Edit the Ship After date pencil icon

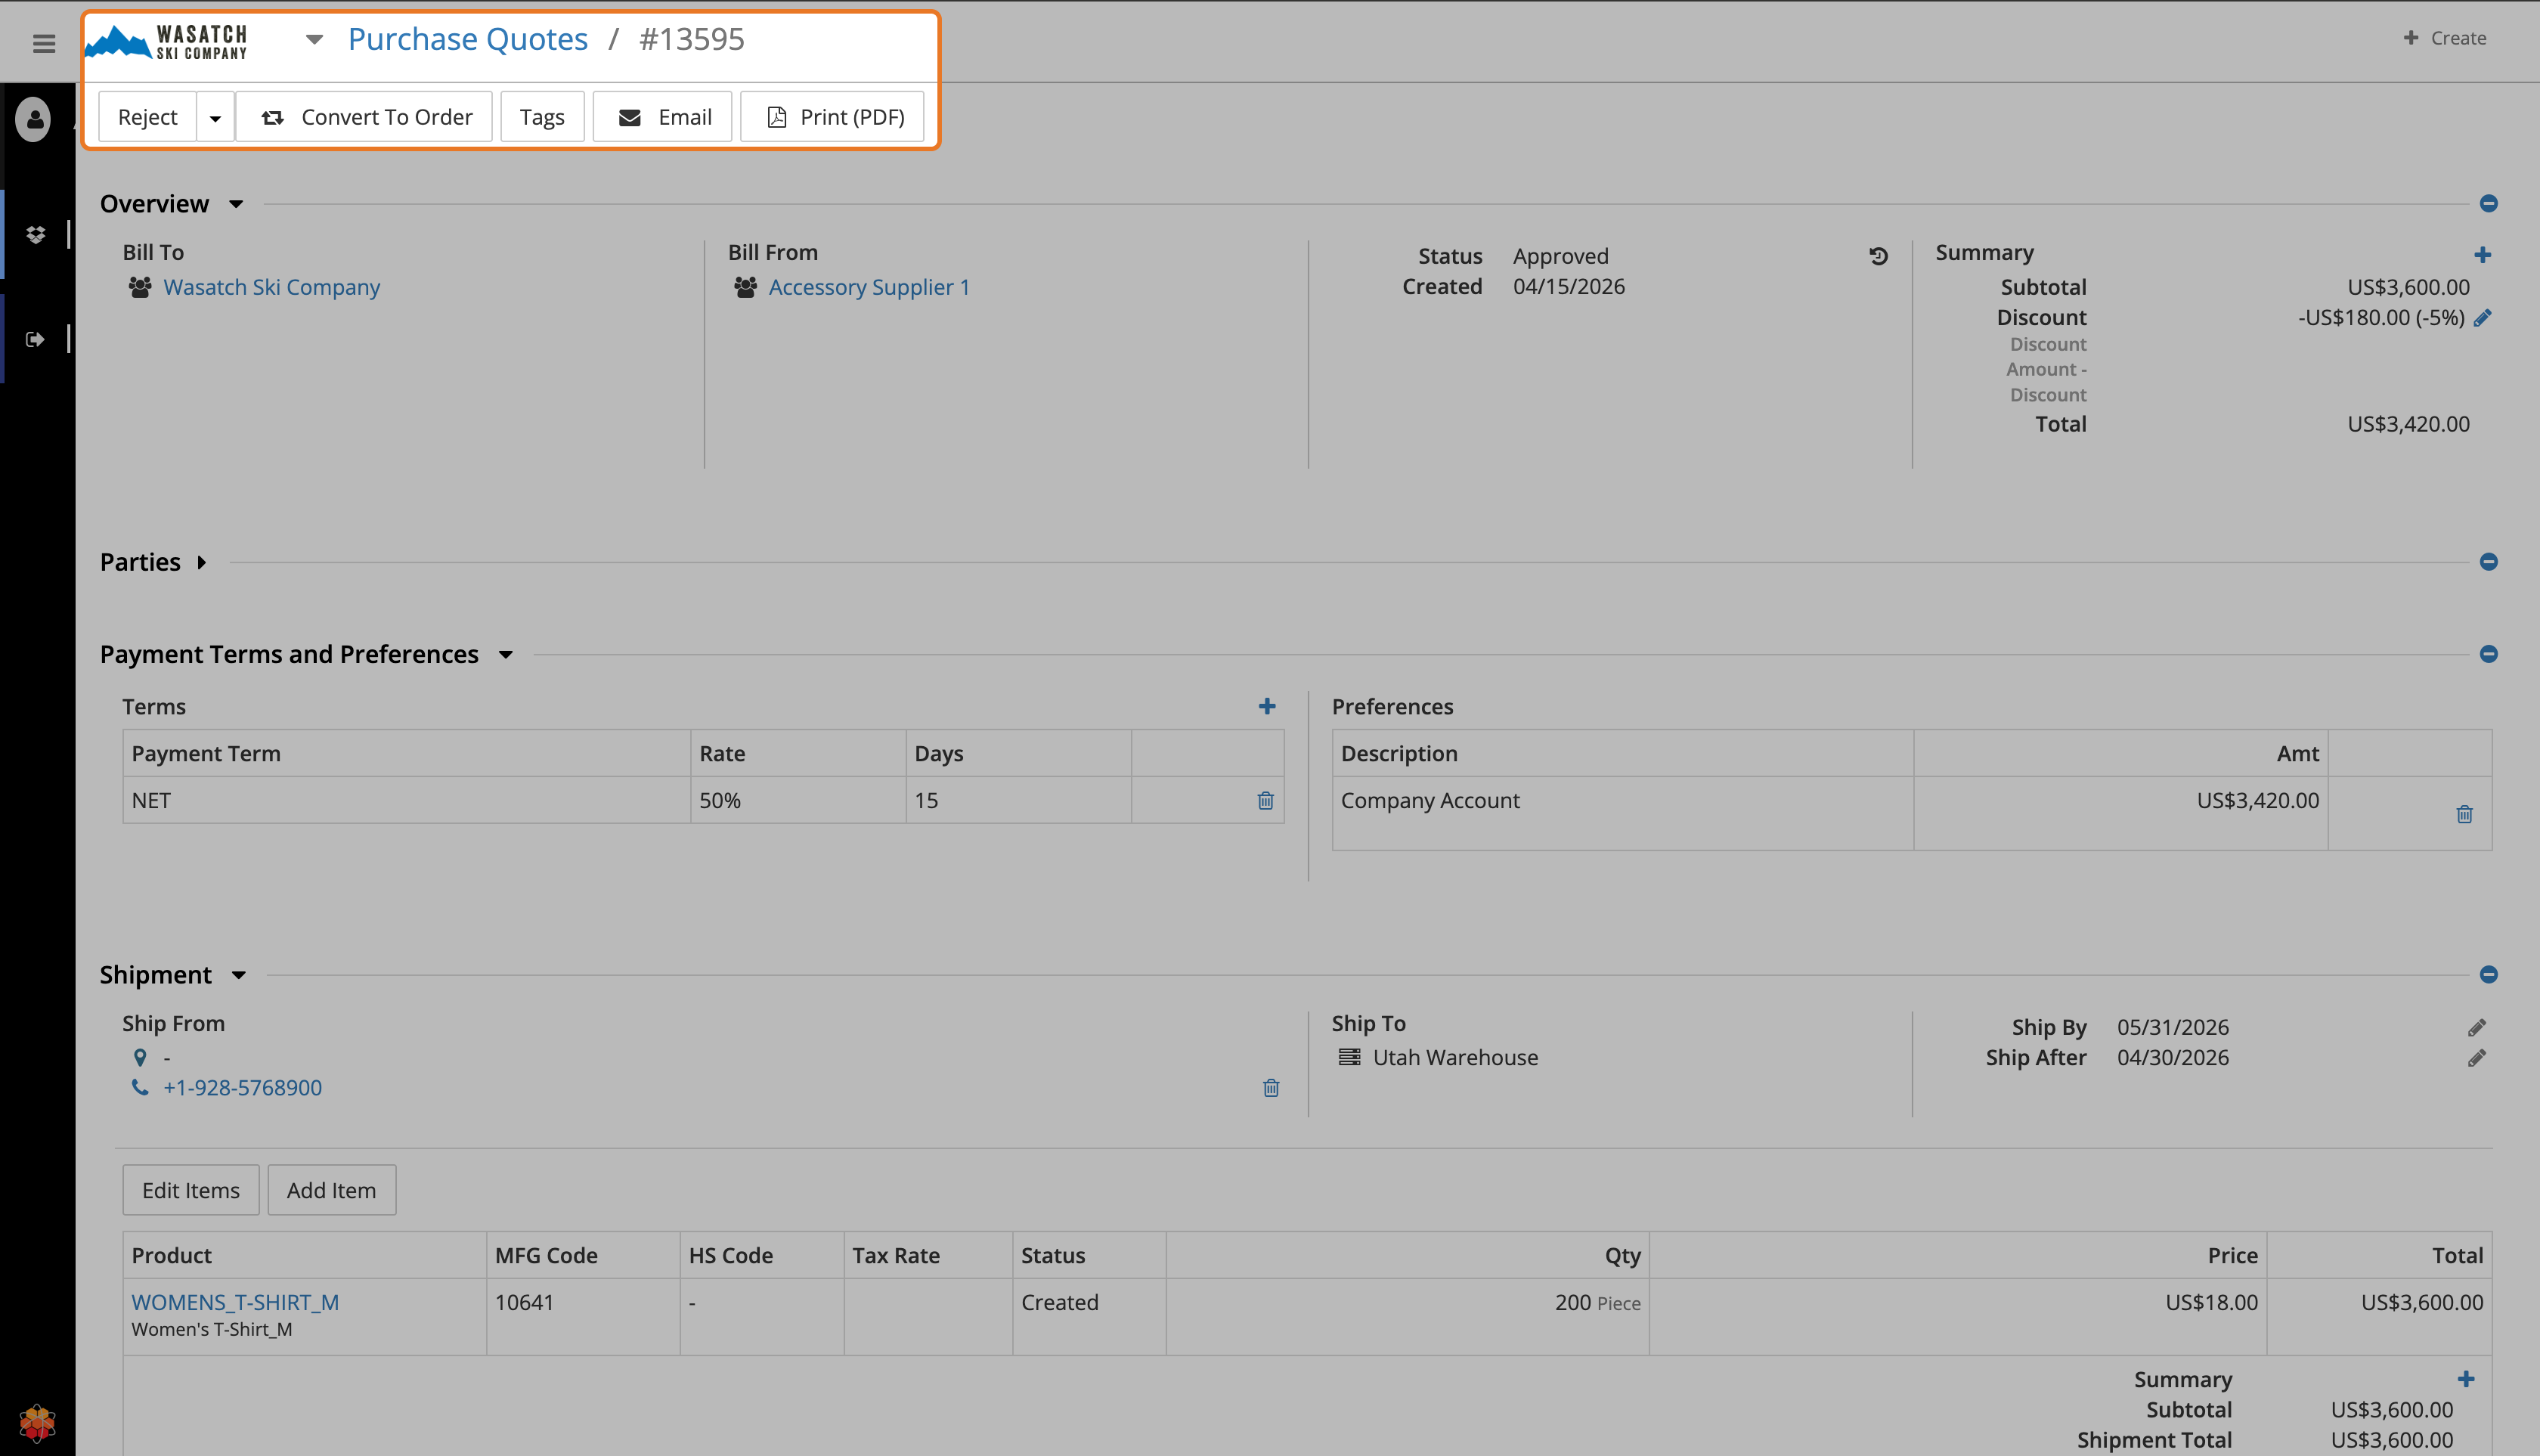tap(2477, 1058)
